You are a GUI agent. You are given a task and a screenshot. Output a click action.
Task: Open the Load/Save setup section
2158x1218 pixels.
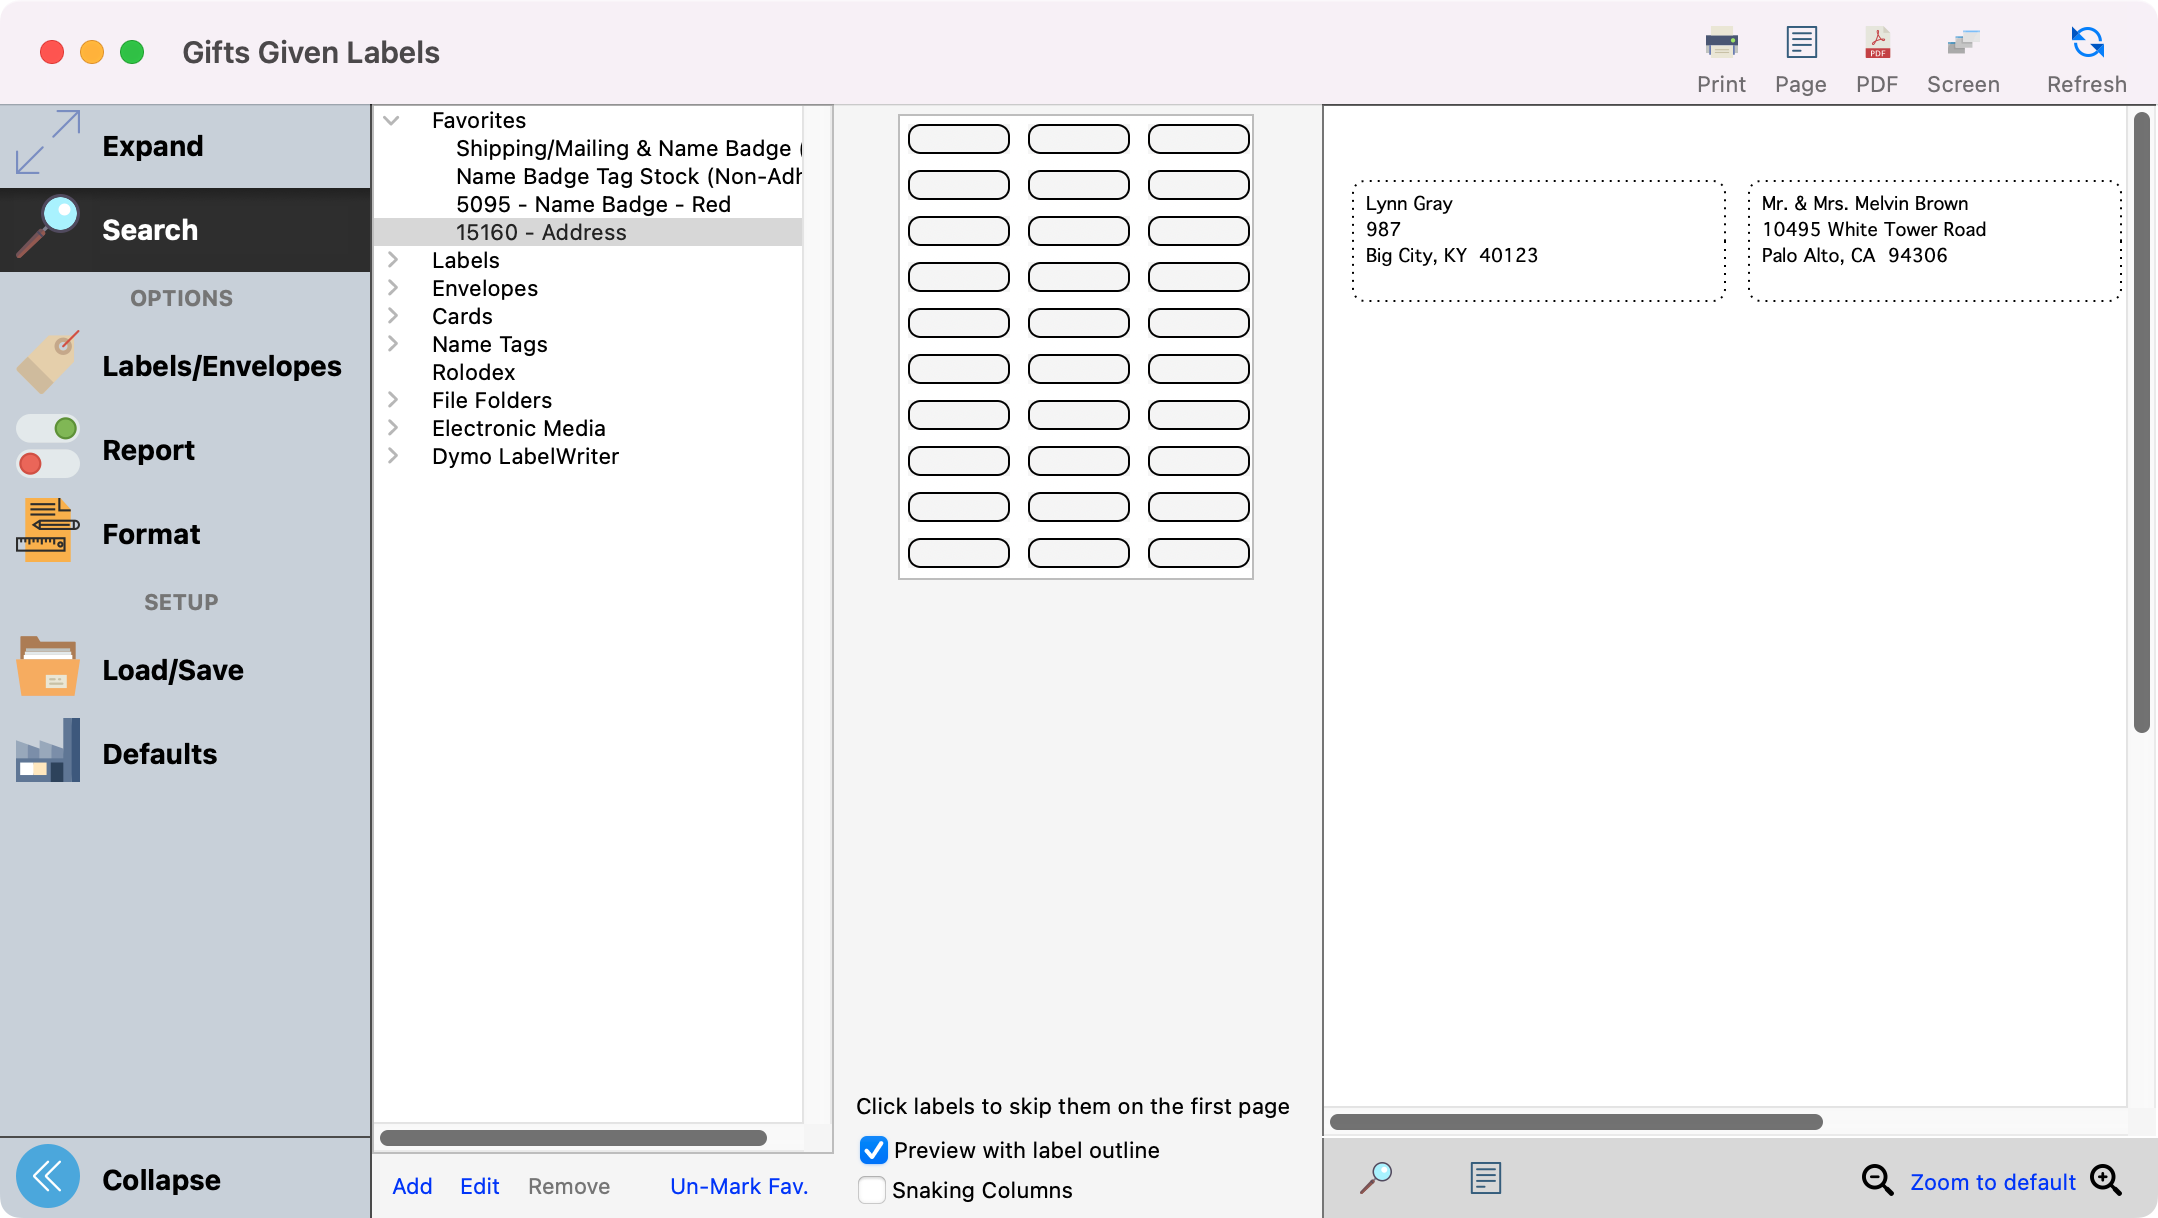pyautogui.click(x=172, y=670)
